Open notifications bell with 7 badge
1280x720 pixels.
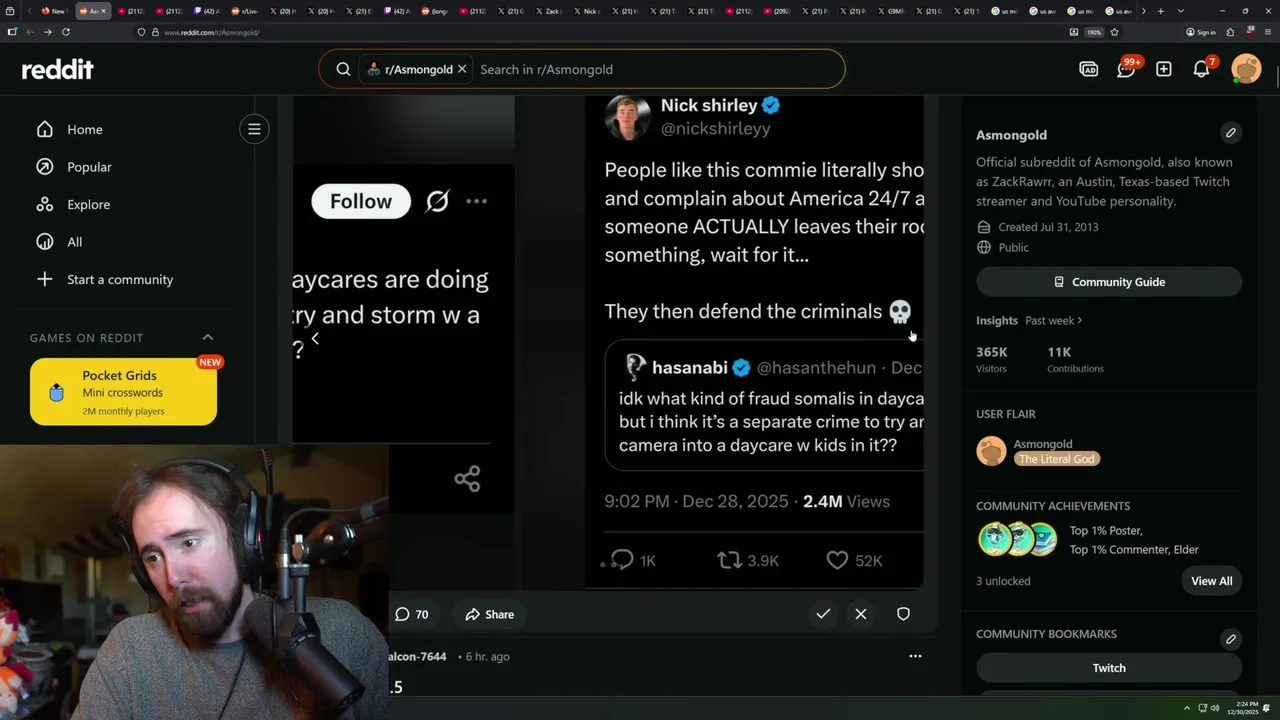click(1202, 68)
